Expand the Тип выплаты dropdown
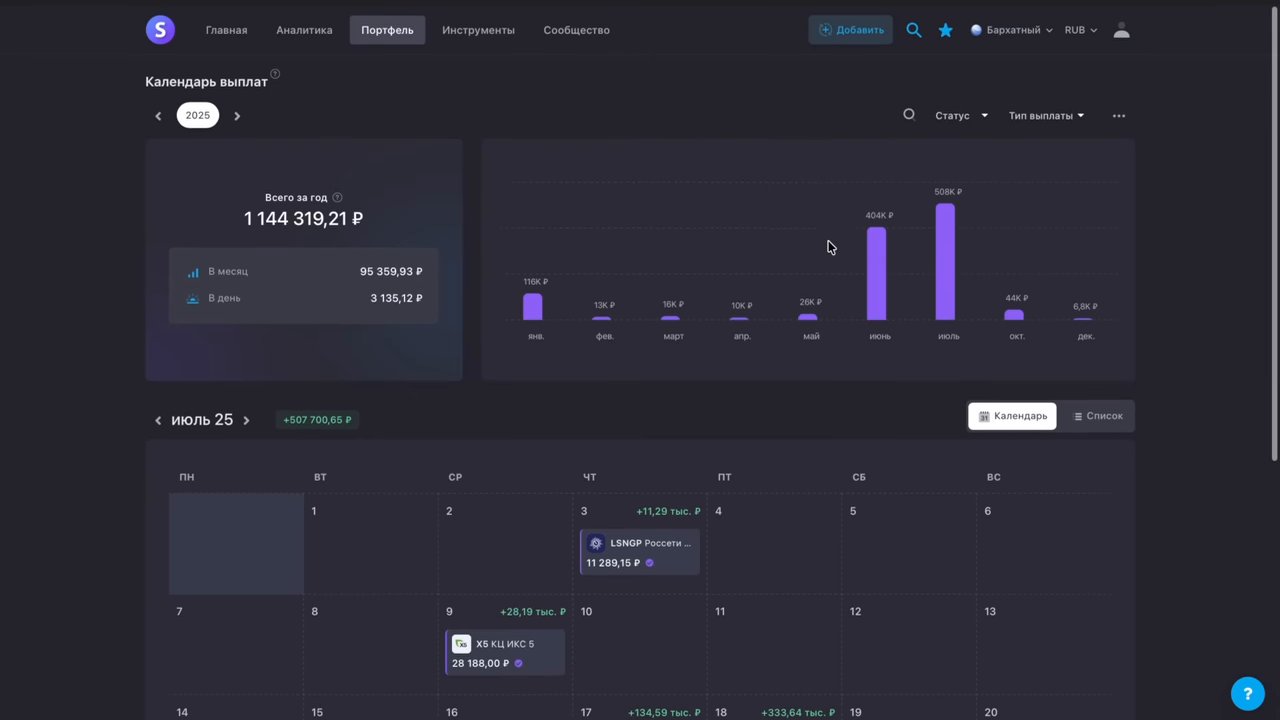The height and width of the screenshot is (720, 1280). (1046, 116)
